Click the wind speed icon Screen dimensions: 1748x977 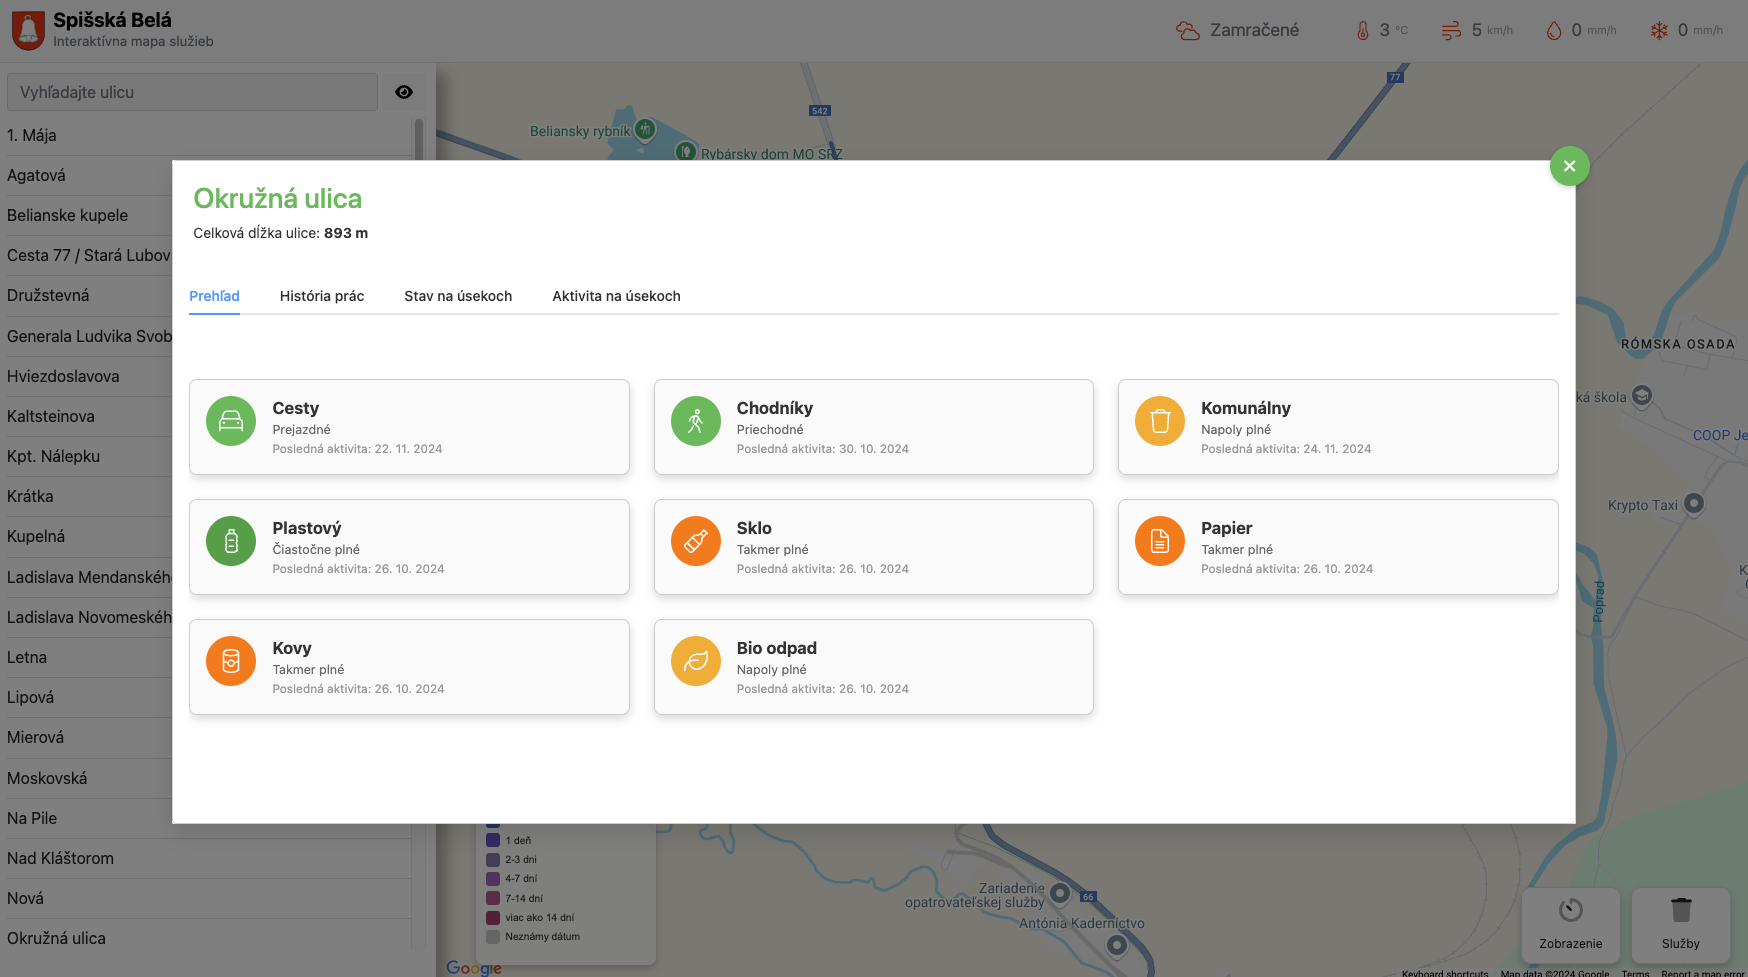coord(1451,31)
